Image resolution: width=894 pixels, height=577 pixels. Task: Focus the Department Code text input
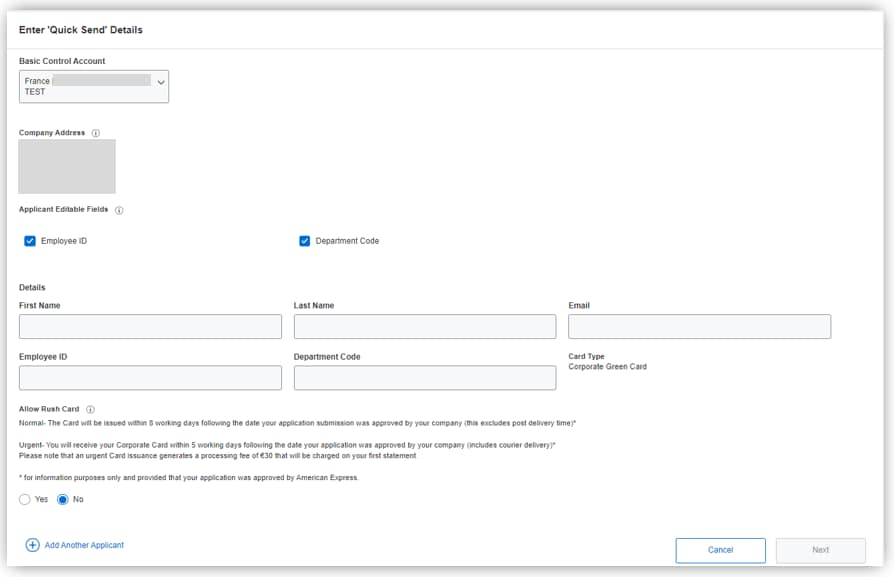coord(425,378)
